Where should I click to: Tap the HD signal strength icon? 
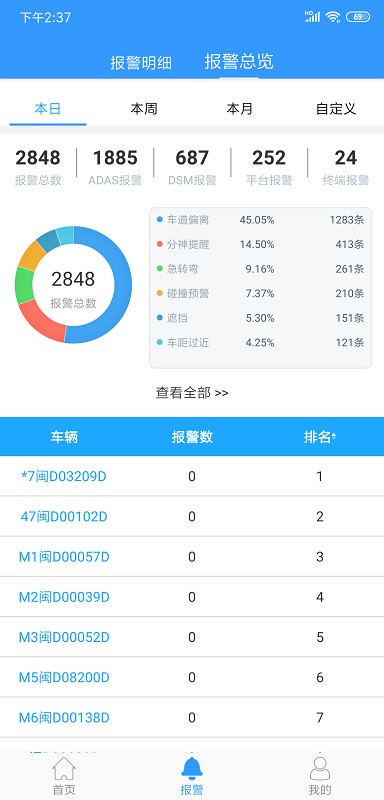[x=312, y=16]
